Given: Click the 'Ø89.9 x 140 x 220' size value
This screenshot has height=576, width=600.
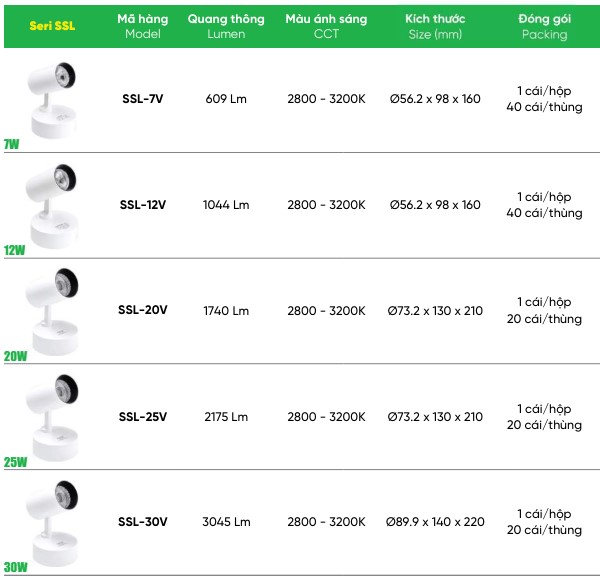Looking at the screenshot, I should (x=435, y=522).
